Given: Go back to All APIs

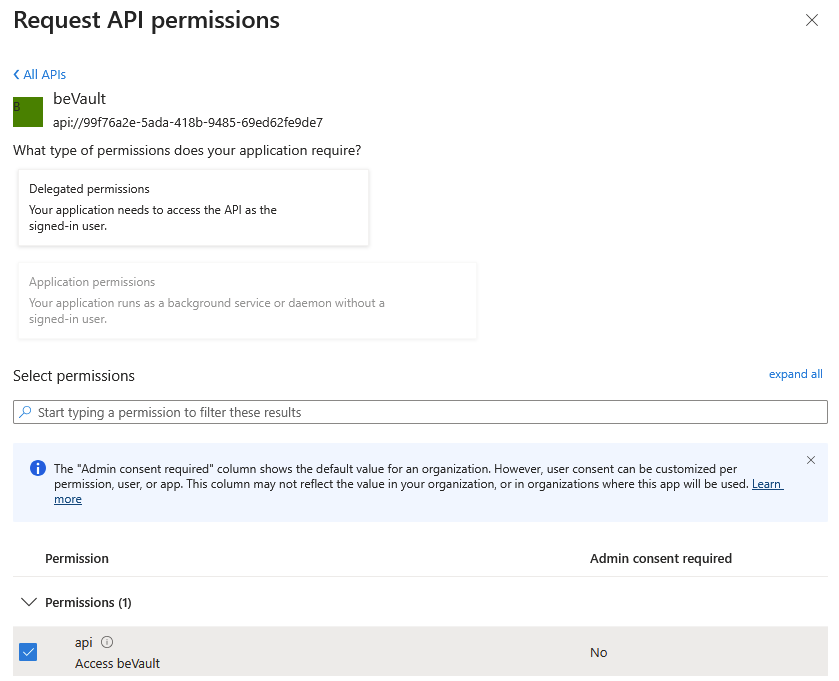Looking at the screenshot, I should point(40,75).
